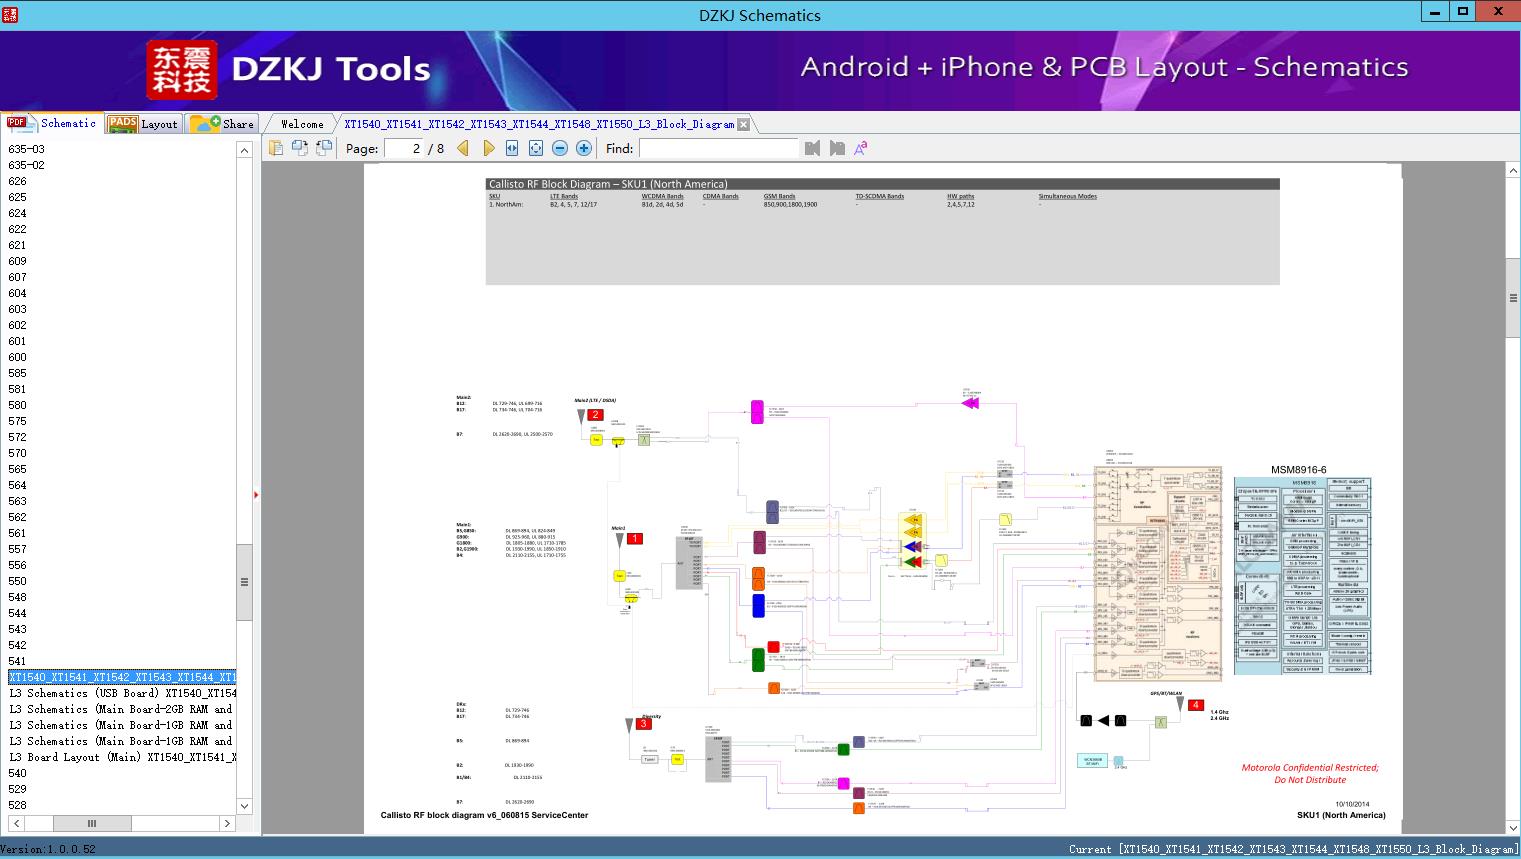Viewport: 1521px width, 859px height.
Task: Click the app icon in the title bar
Action: click(x=11, y=13)
